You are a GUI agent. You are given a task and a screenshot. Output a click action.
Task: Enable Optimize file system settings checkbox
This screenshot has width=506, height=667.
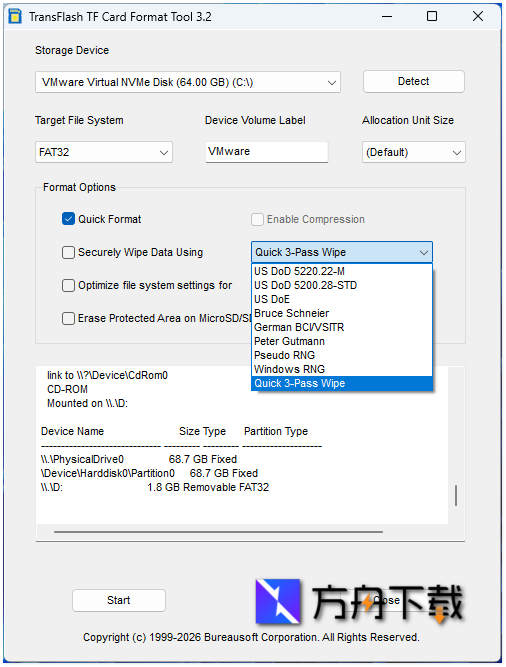tap(68, 285)
